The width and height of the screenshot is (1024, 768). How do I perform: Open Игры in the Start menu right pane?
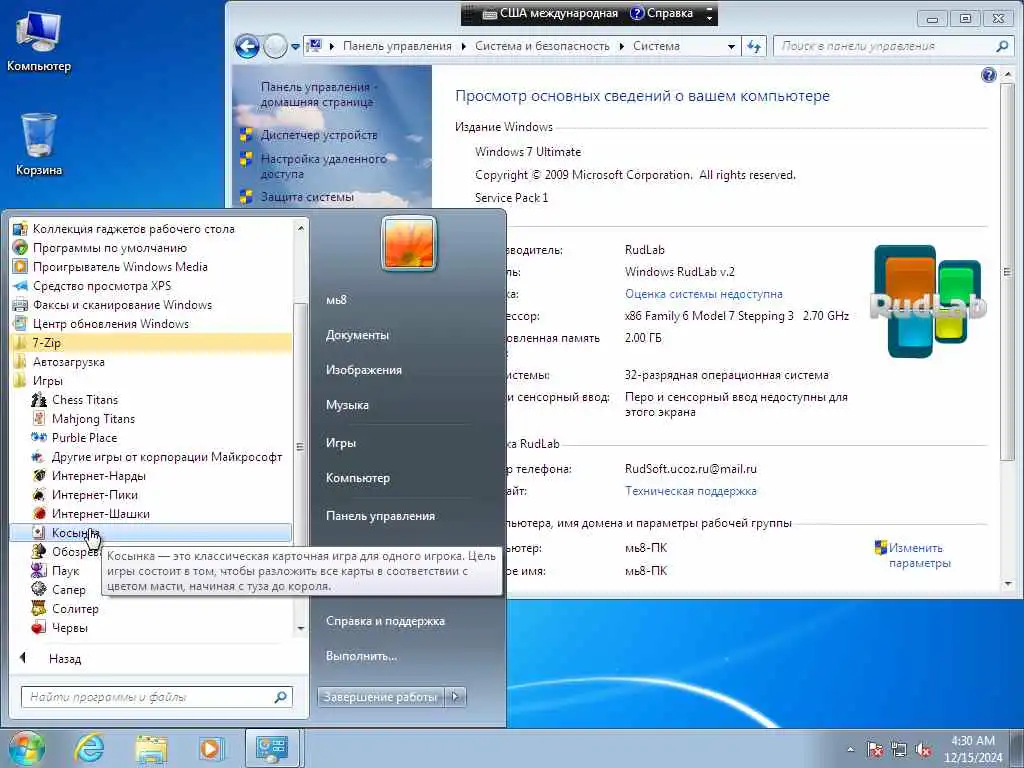341,443
